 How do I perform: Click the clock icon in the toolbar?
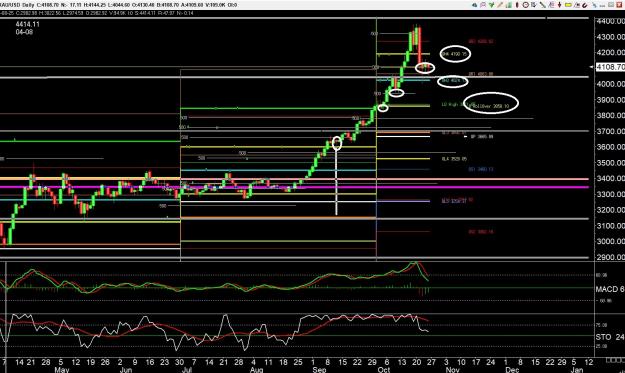click(526, 5)
